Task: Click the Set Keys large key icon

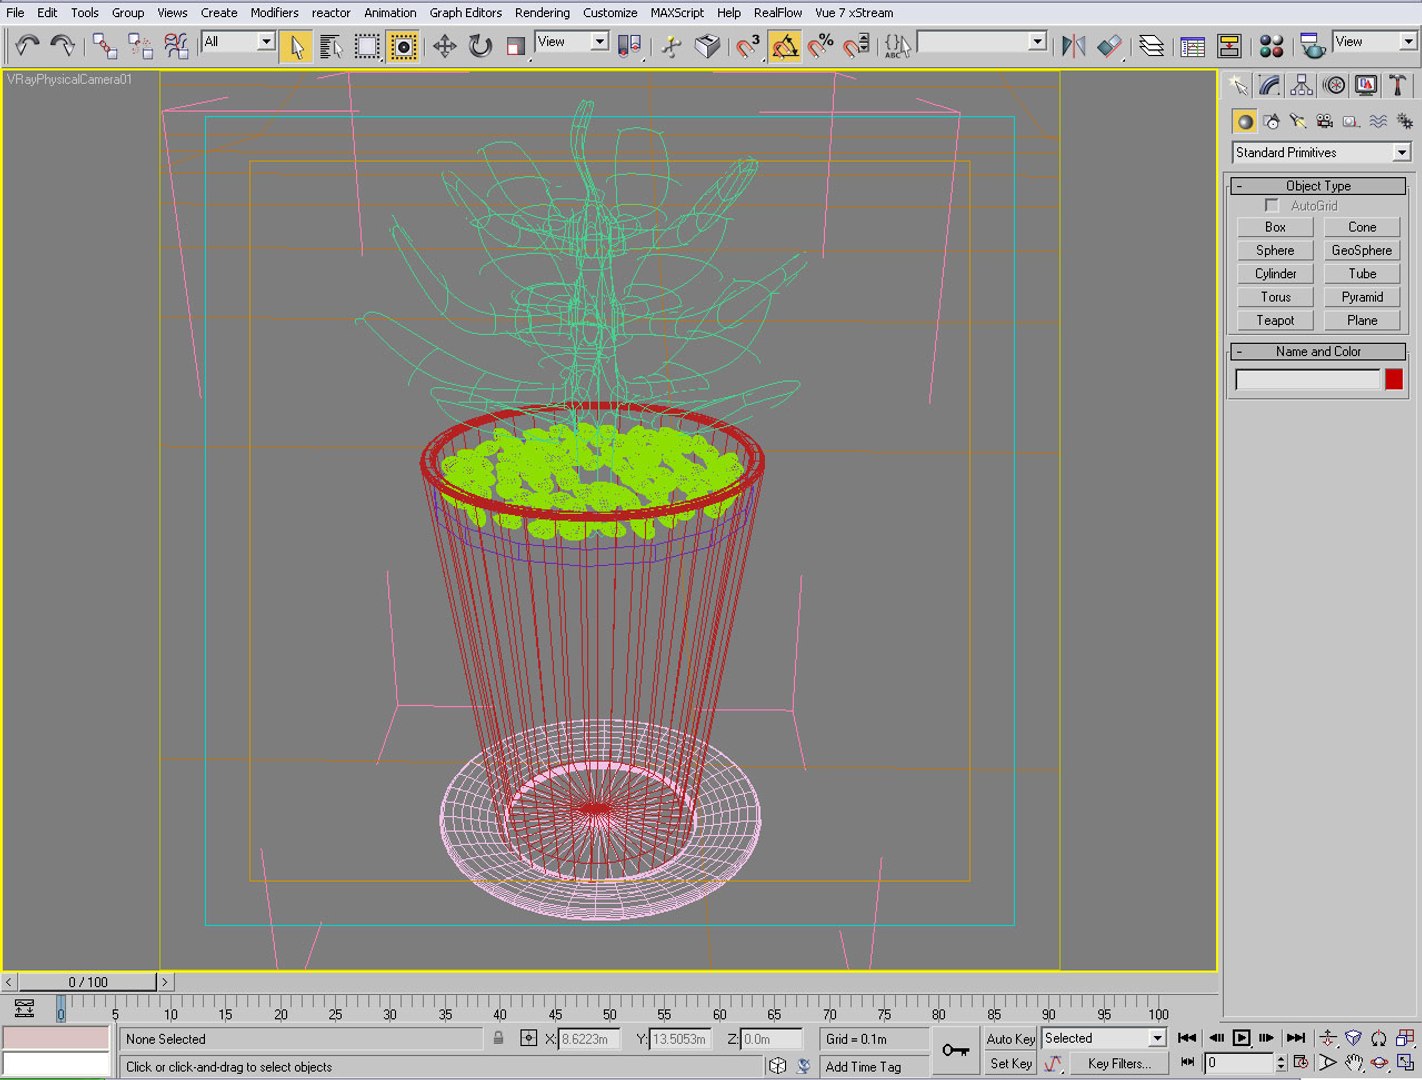Action: pyautogui.click(x=955, y=1050)
